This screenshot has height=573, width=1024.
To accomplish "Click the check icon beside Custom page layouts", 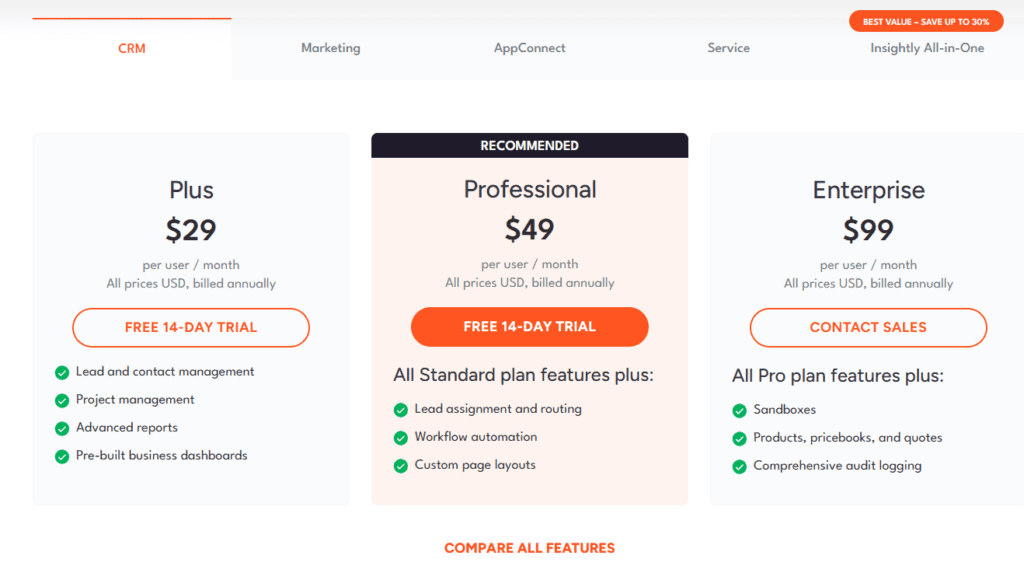I will pyautogui.click(x=401, y=466).
